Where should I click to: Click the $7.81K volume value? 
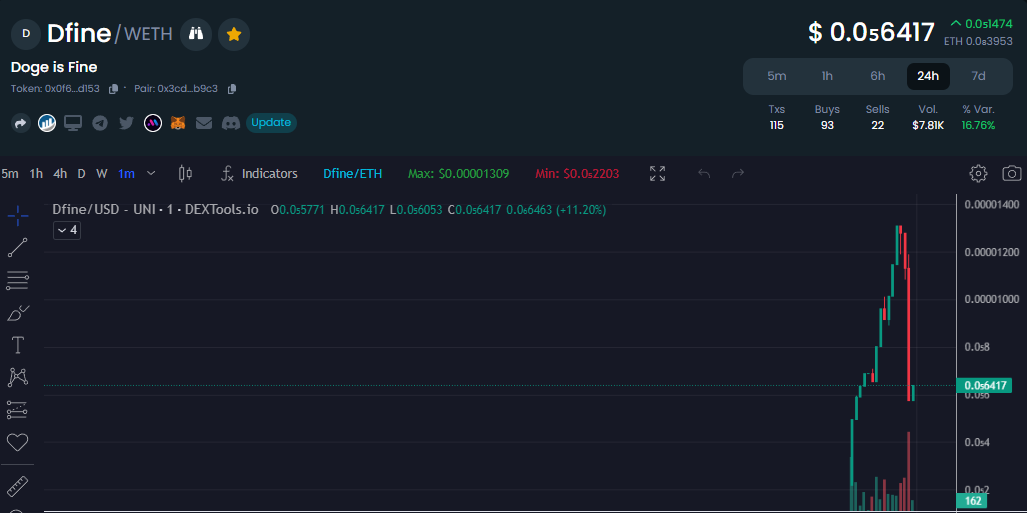pyautogui.click(x=928, y=125)
